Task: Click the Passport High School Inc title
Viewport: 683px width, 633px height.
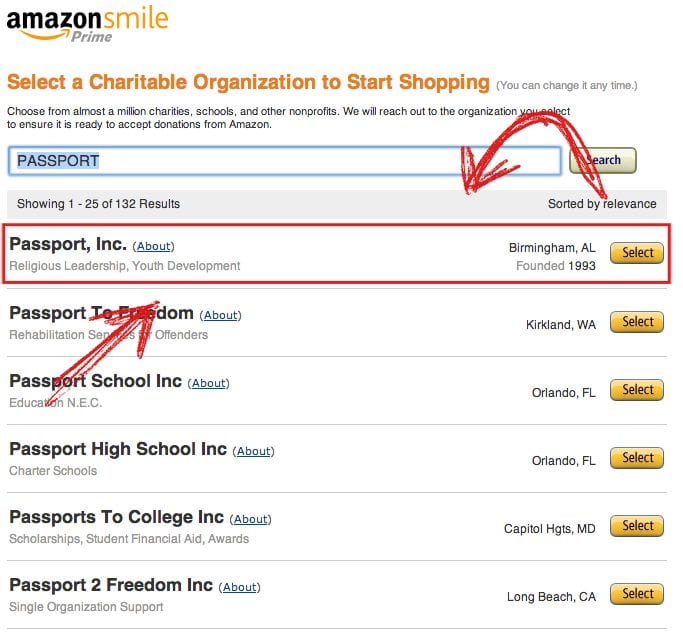Action: coord(118,449)
